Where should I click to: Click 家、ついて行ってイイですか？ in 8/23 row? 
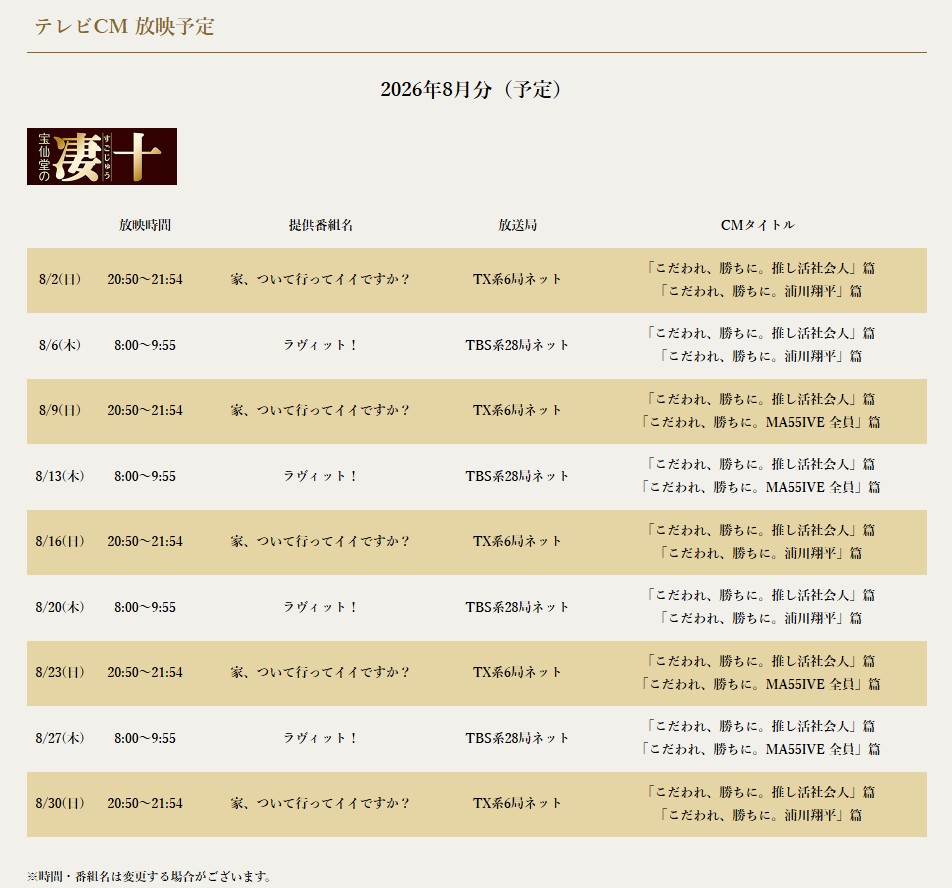[321, 673]
